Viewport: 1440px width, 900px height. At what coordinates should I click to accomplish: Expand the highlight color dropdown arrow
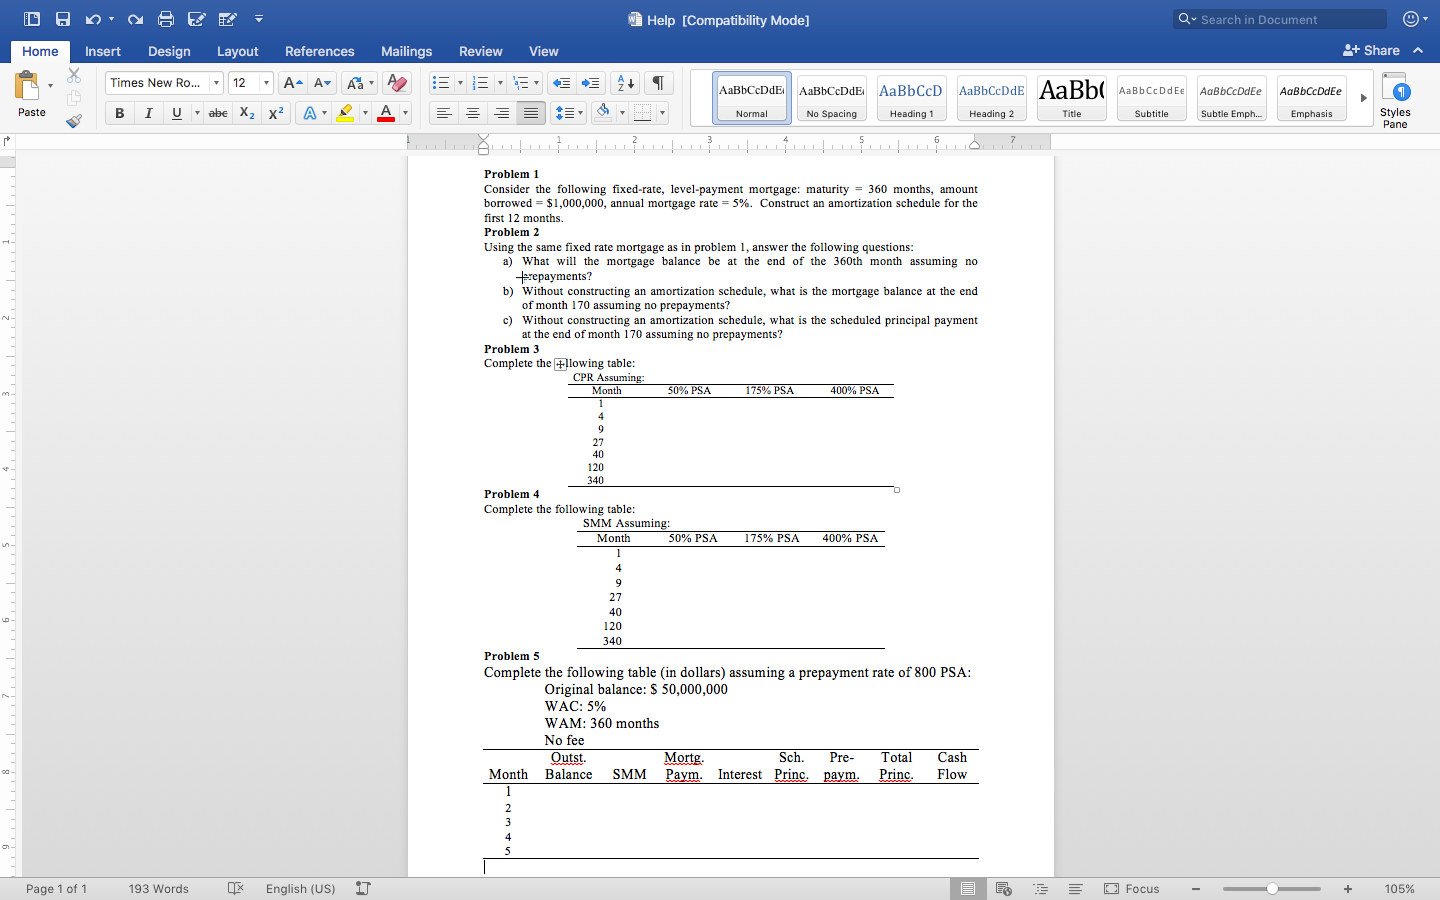(364, 113)
